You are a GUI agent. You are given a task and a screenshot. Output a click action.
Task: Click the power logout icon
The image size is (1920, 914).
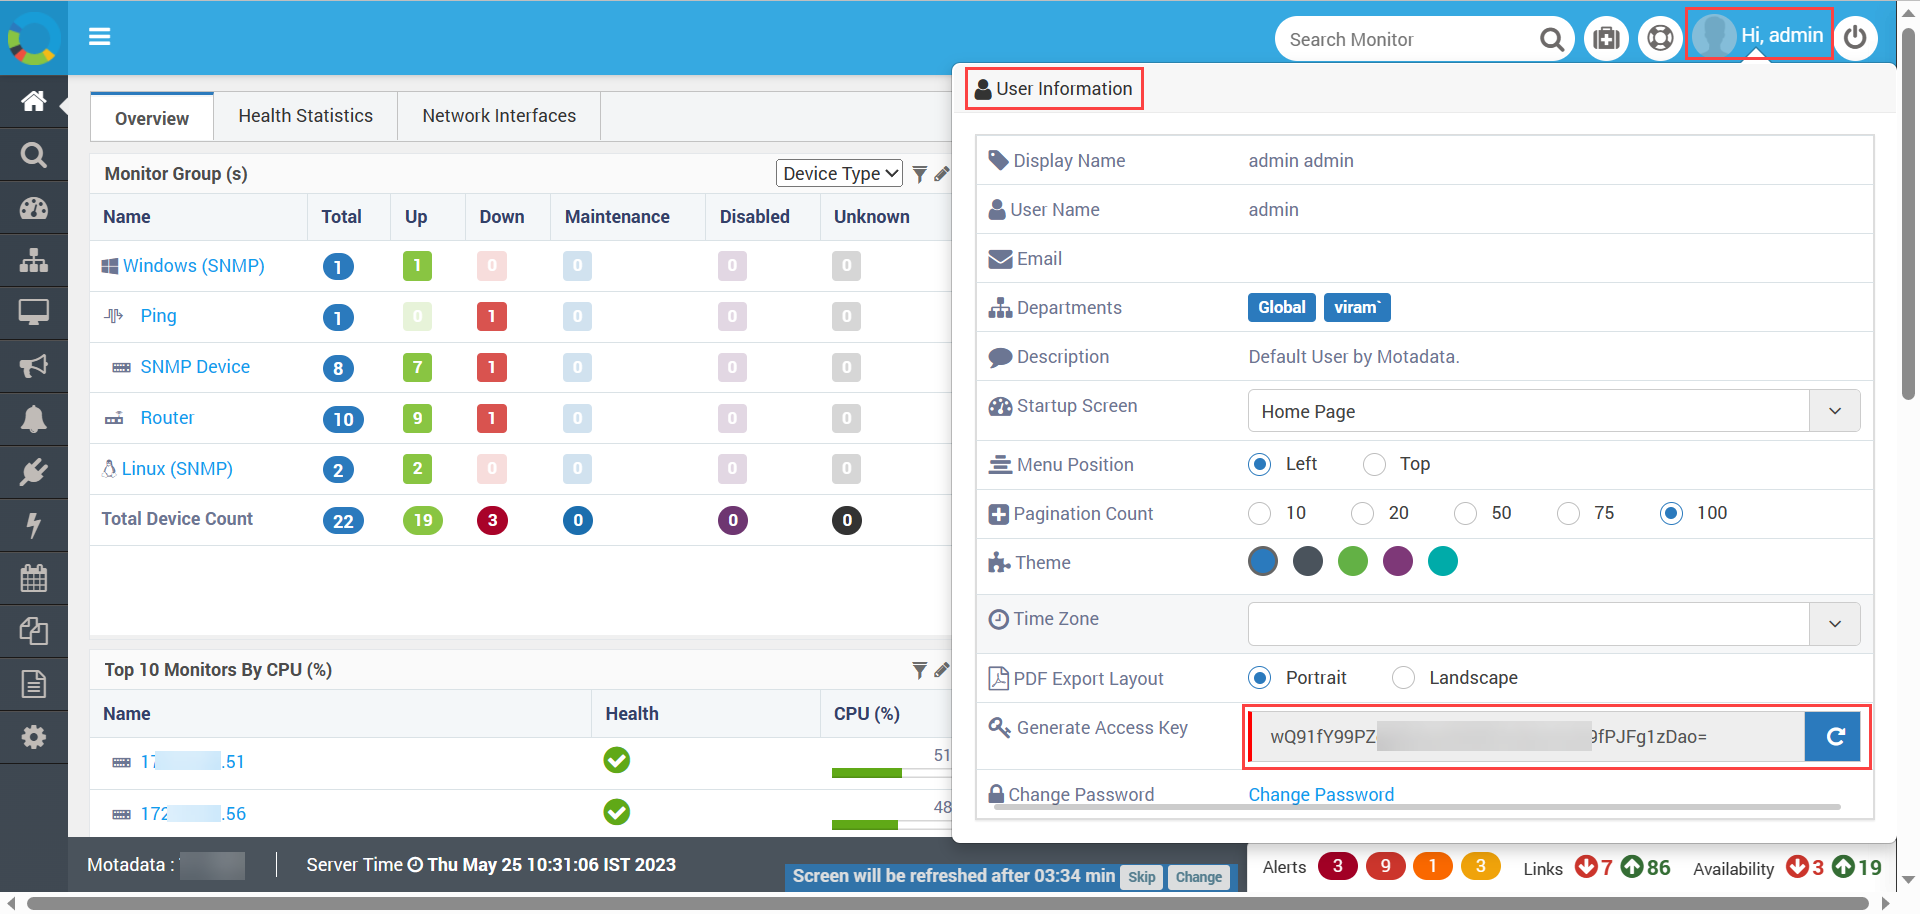1855,38
